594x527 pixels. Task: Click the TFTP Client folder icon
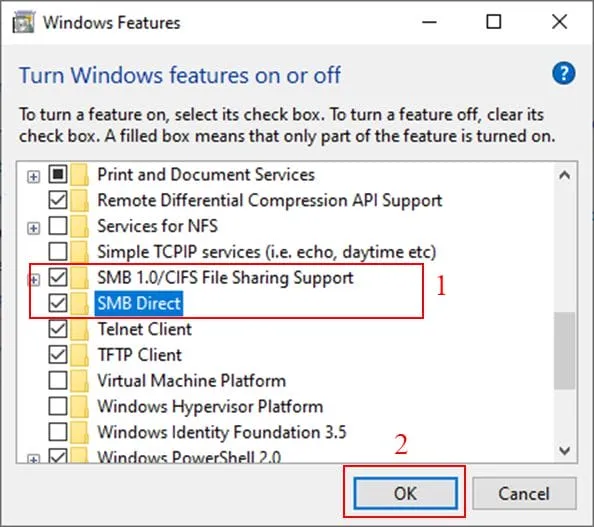tap(79, 355)
